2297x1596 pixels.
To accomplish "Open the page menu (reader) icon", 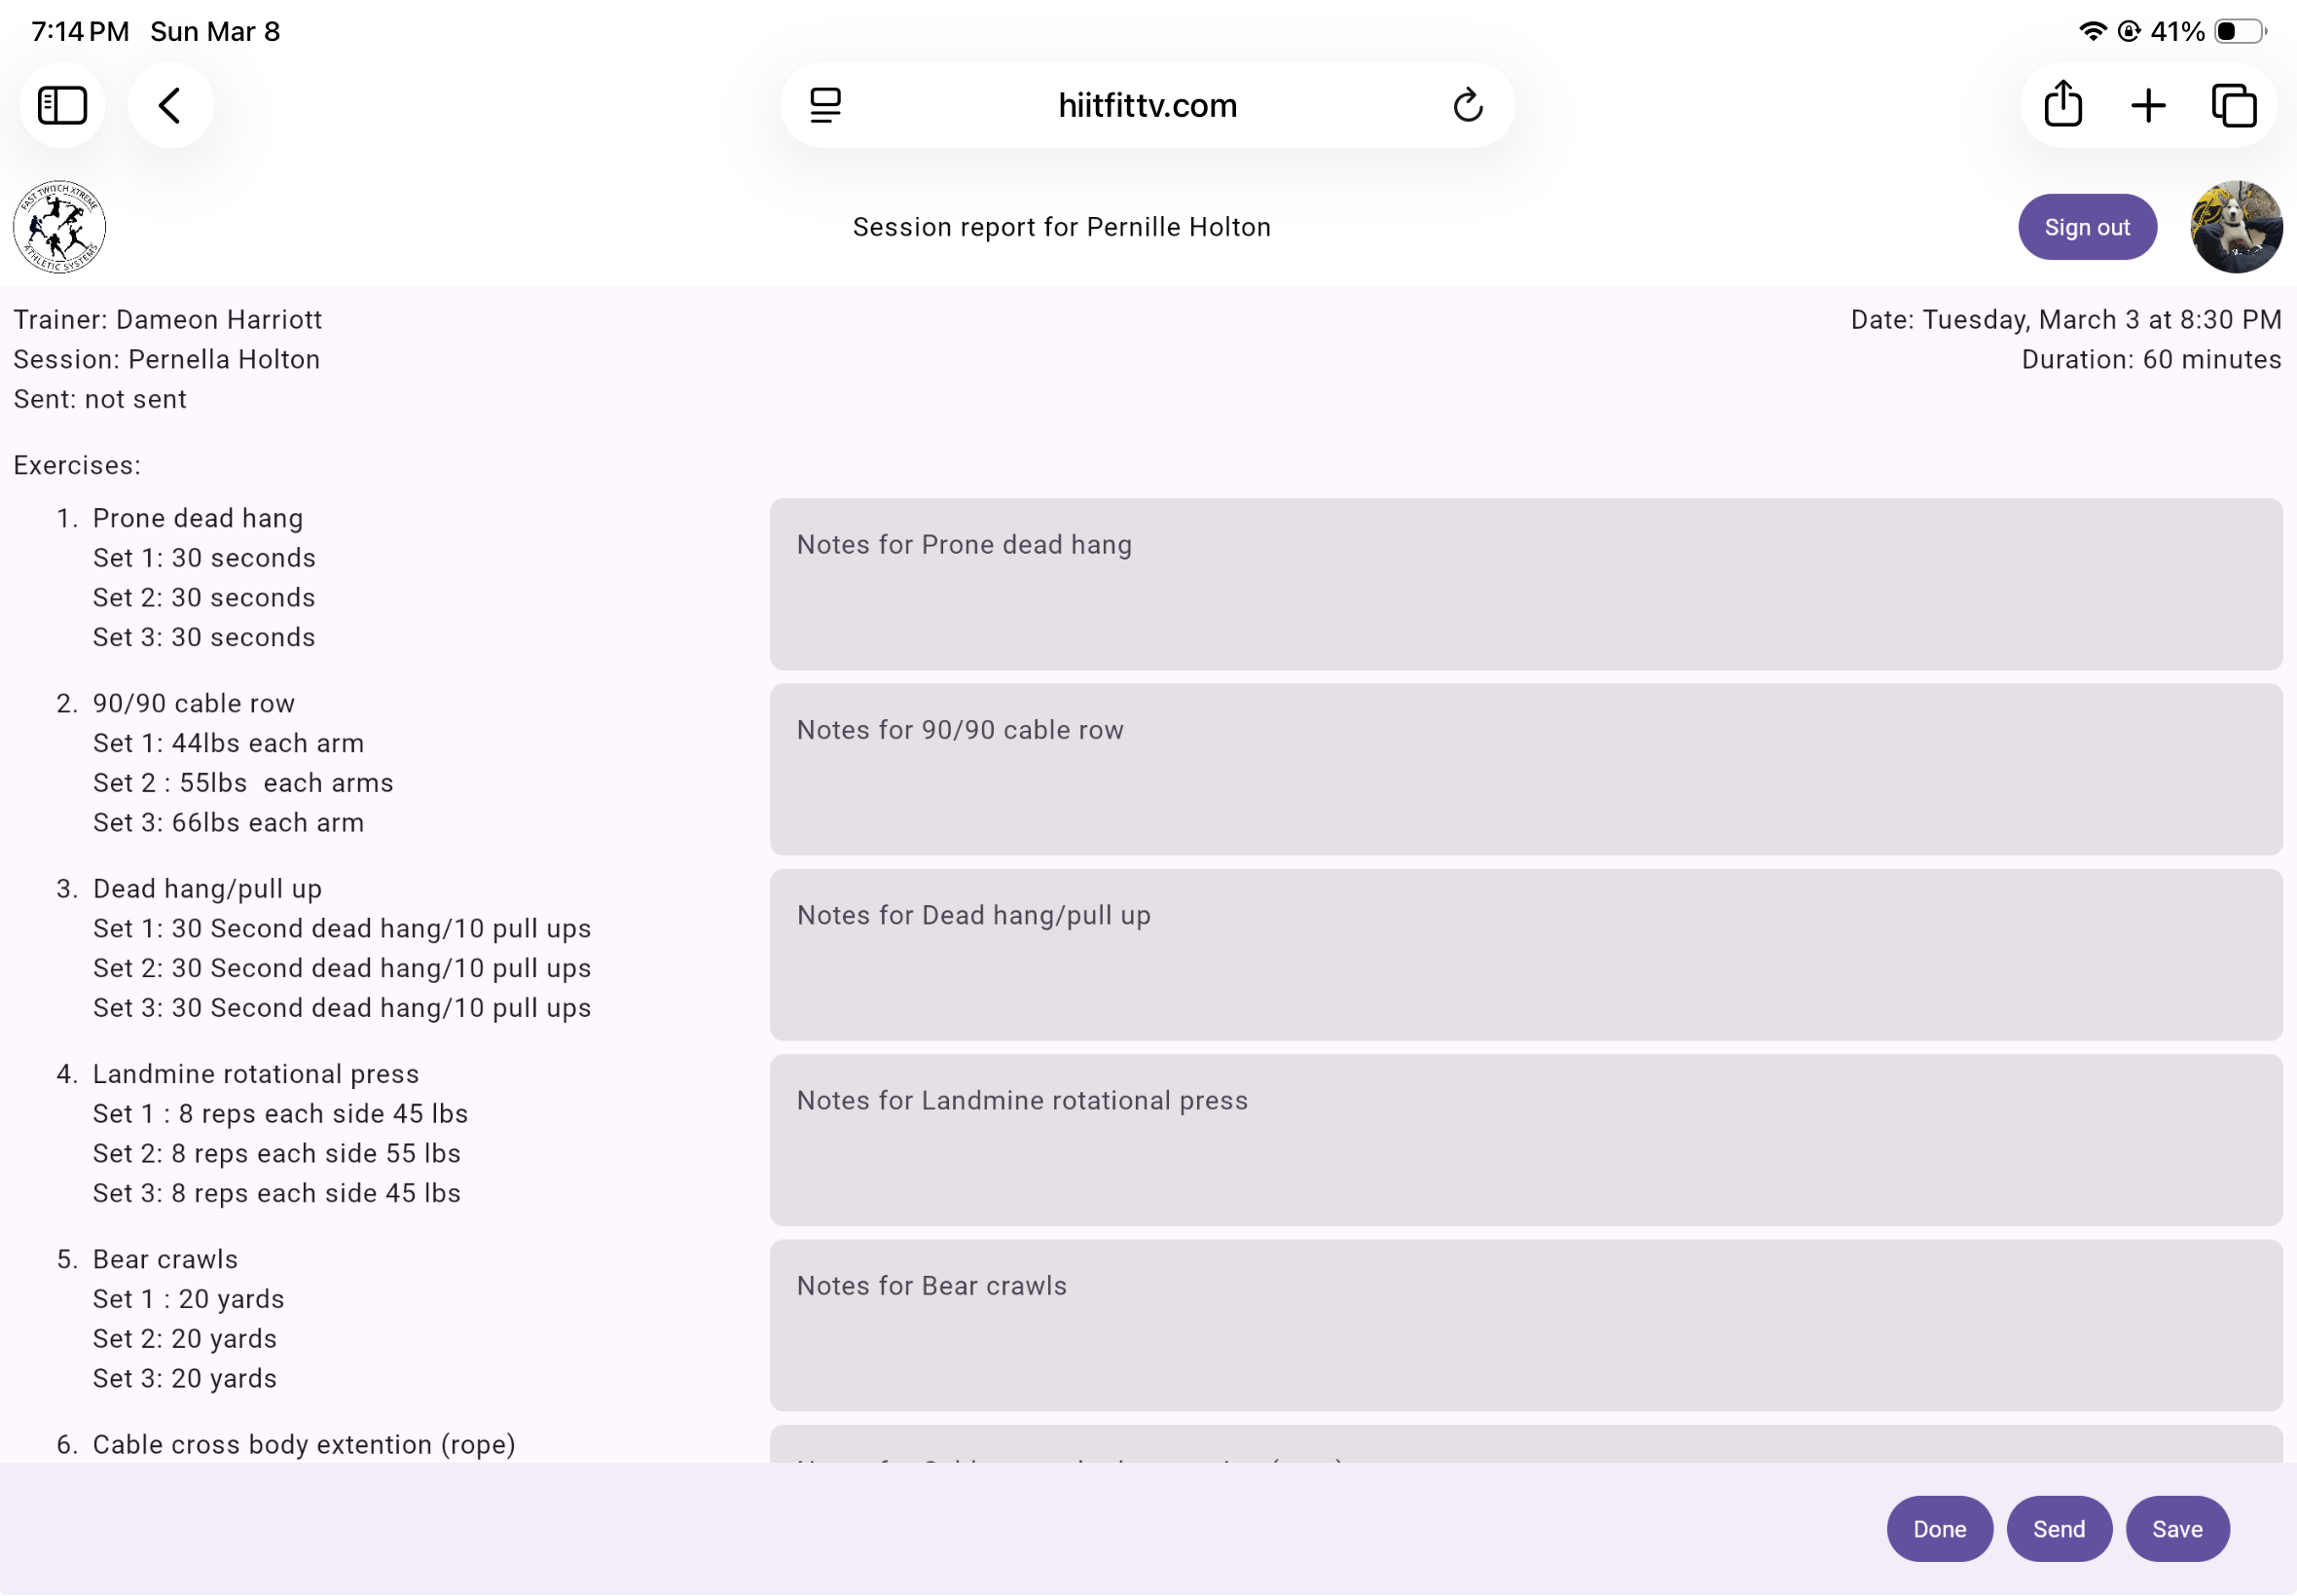I will pos(825,105).
